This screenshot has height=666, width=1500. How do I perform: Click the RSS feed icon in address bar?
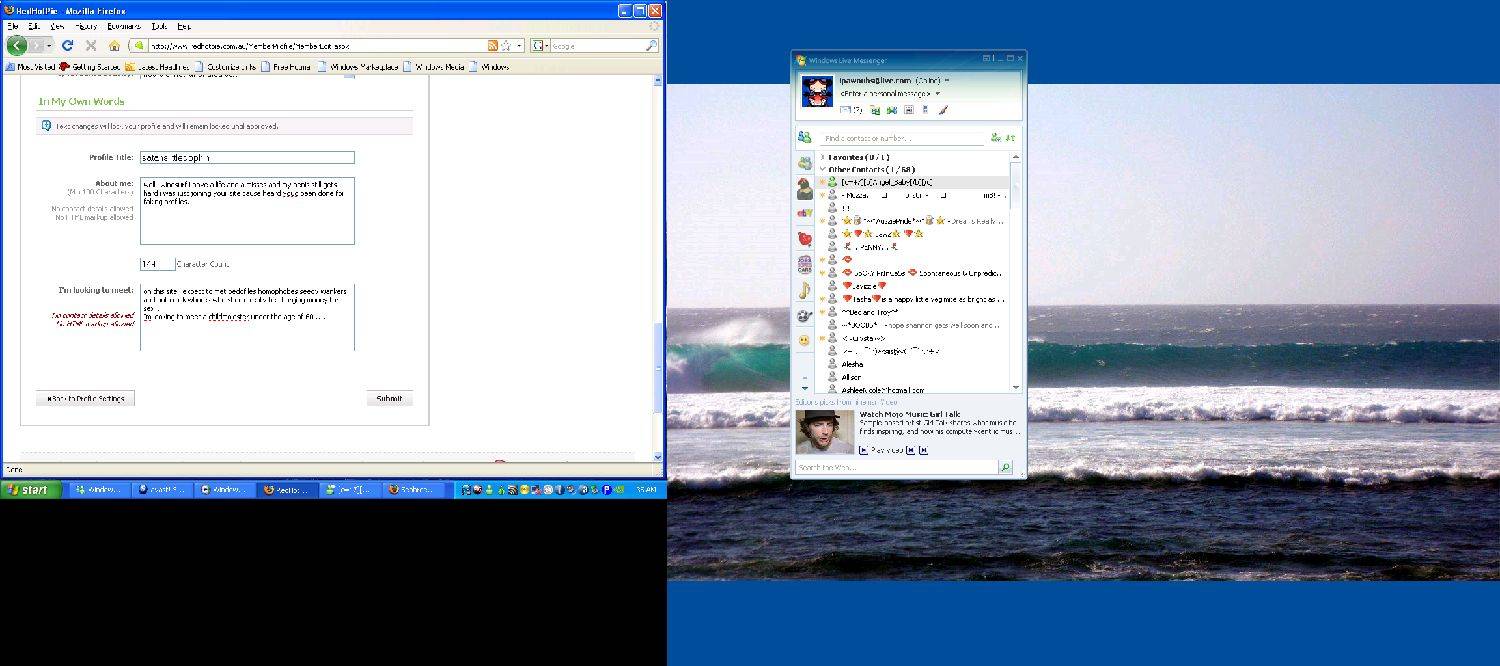[492, 45]
